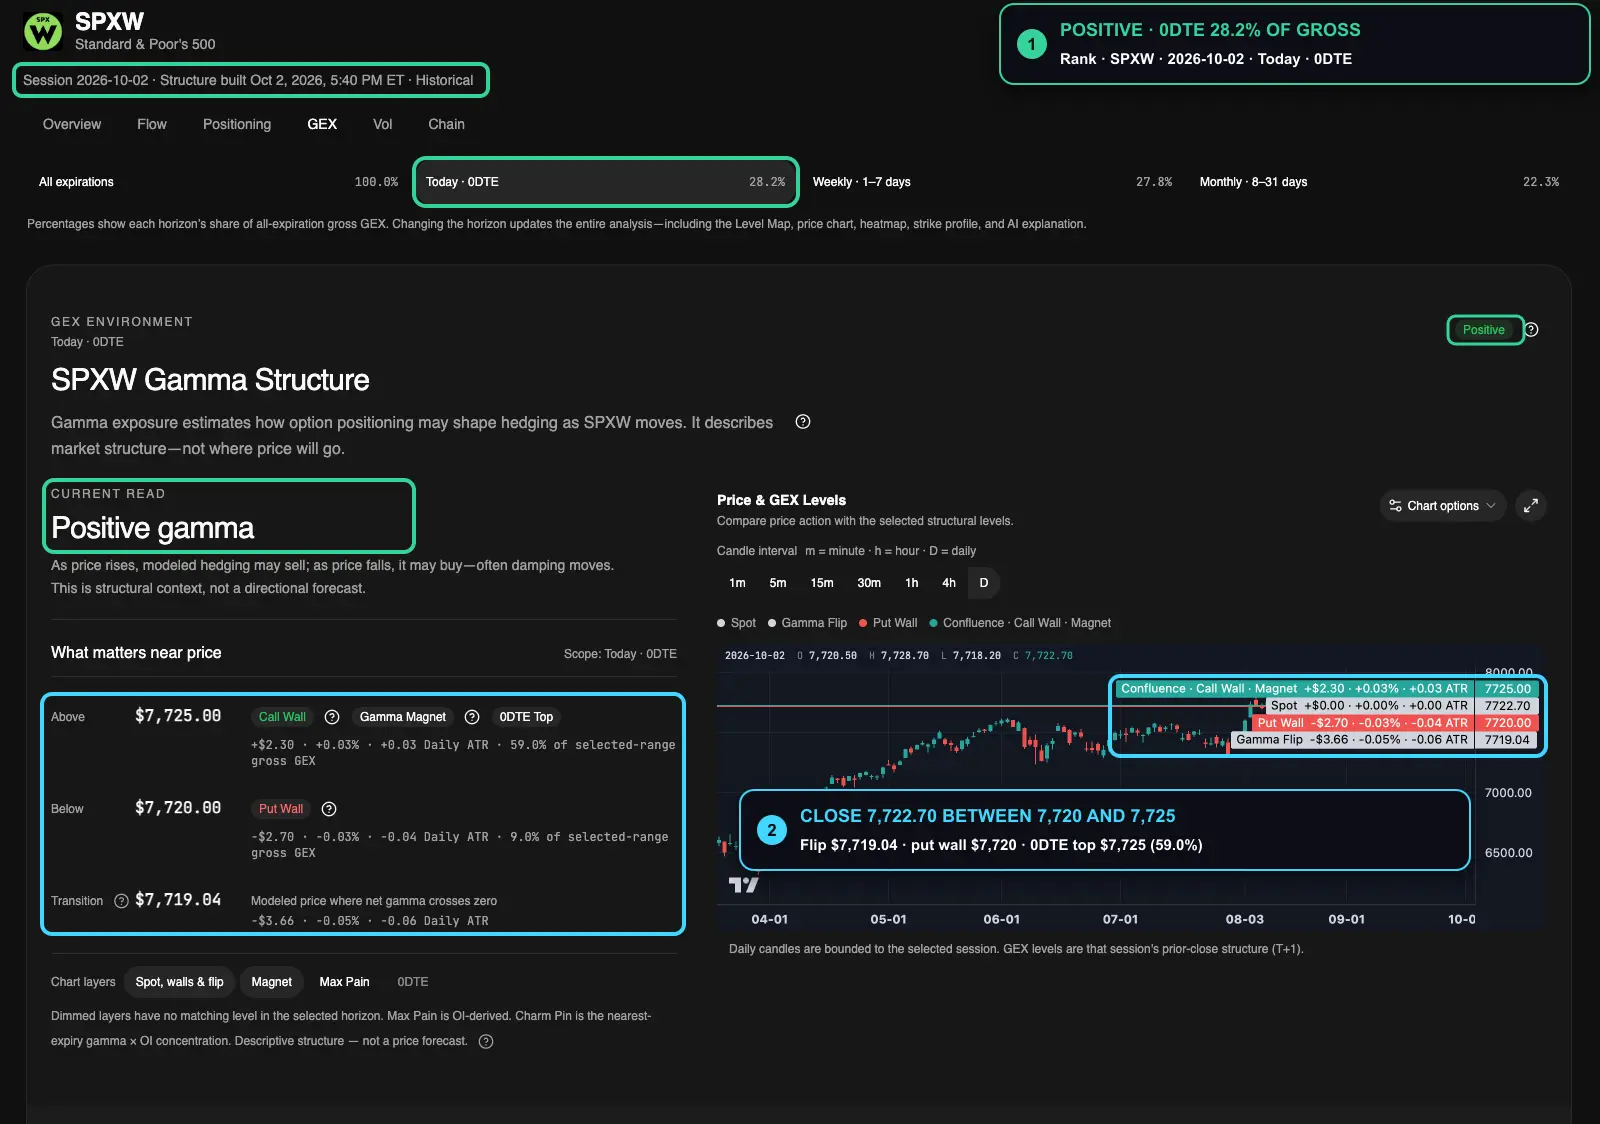Screen dimensions: 1600x1124
Task: Switch to 1h candle interval
Action: tap(912, 583)
